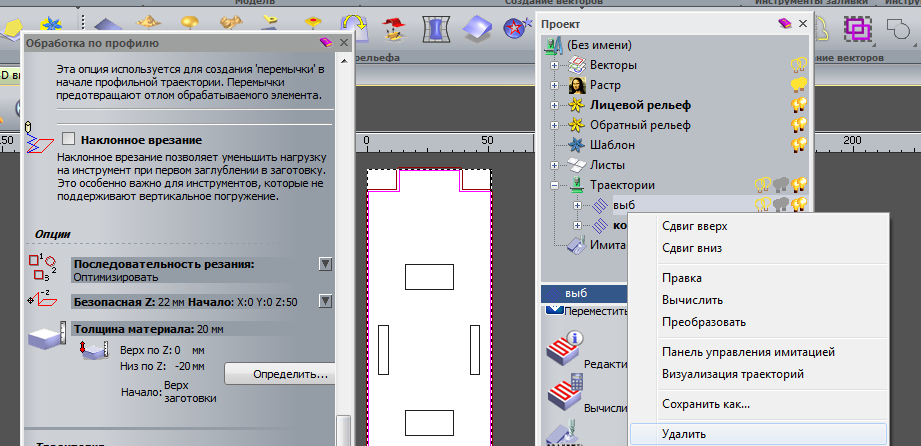This screenshot has height=446, width=921.
Task: Click the Вычислить toolpath calculator icon
Action: coord(564,394)
